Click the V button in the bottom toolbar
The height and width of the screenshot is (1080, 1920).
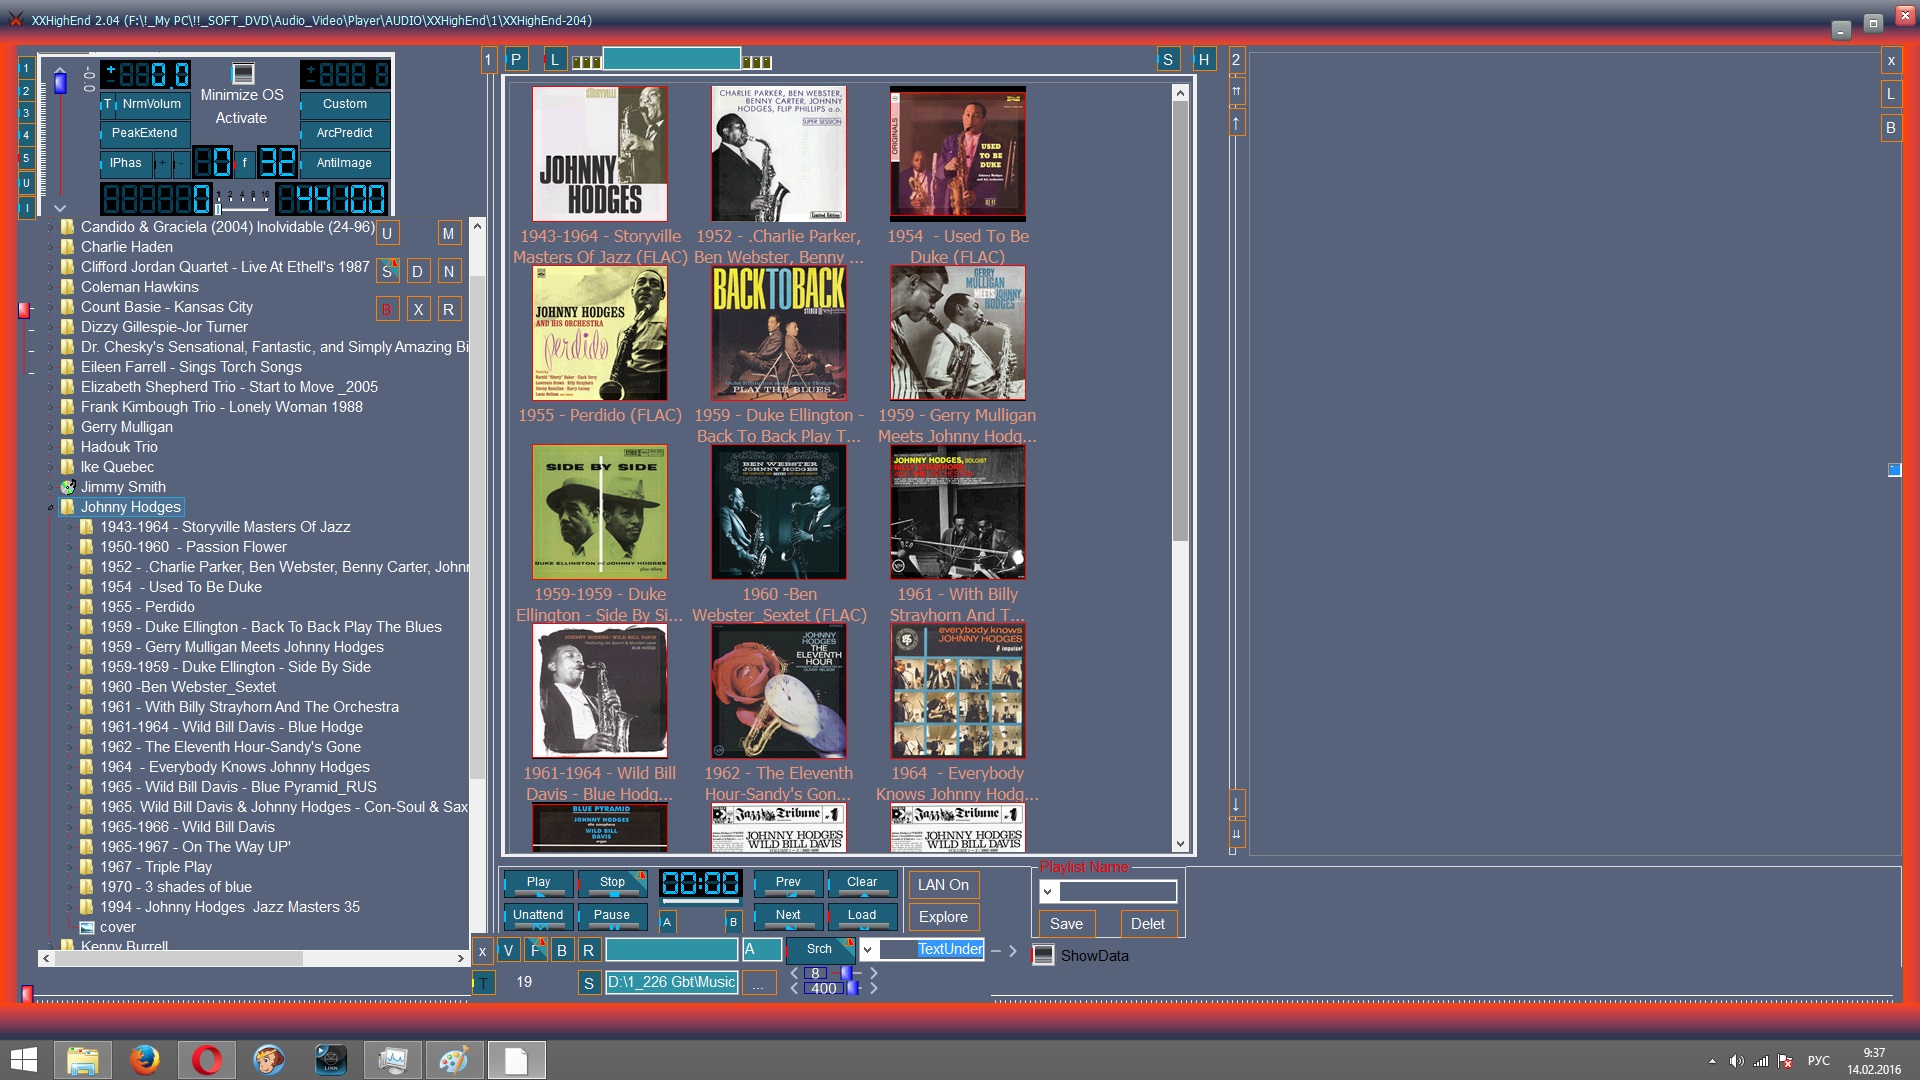(x=508, y=950)
